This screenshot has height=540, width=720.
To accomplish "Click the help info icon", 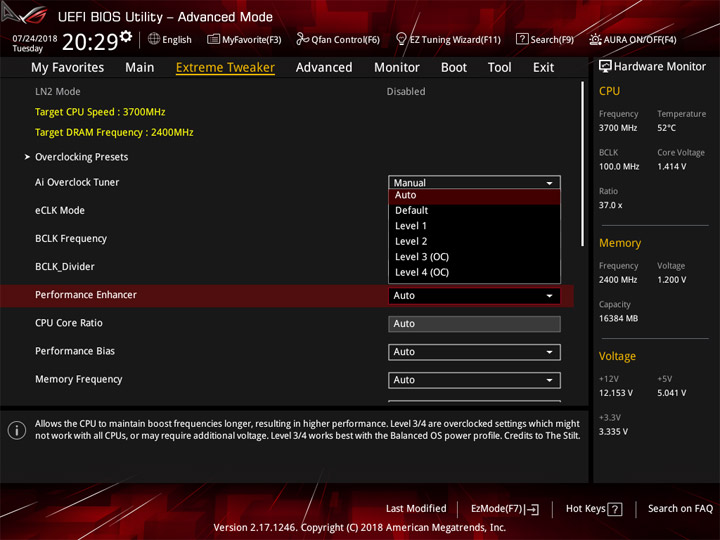I will 17,430.
